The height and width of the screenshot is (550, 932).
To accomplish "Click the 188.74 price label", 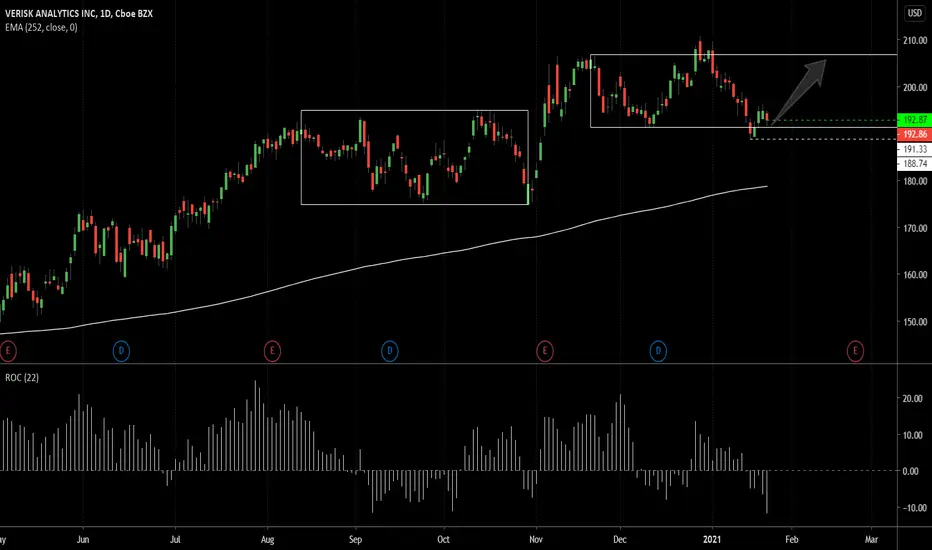I will pos(914,164).
